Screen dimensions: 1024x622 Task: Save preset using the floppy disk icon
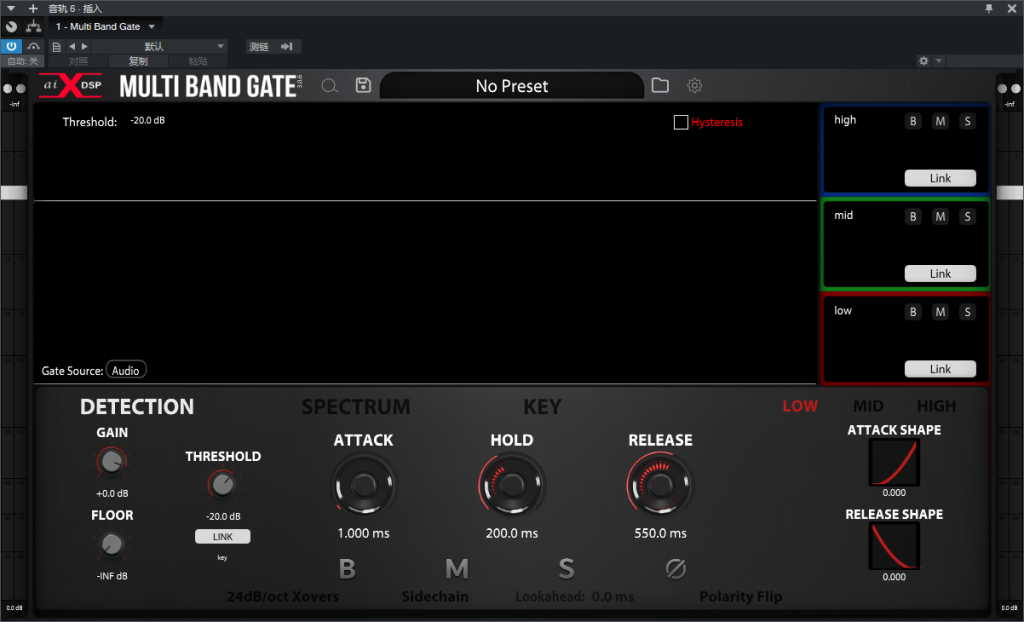[363, 86]
